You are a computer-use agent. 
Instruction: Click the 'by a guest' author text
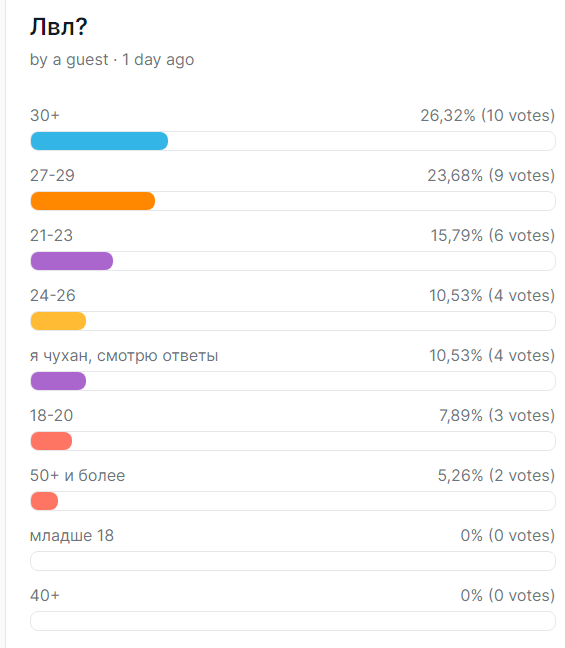69,60
